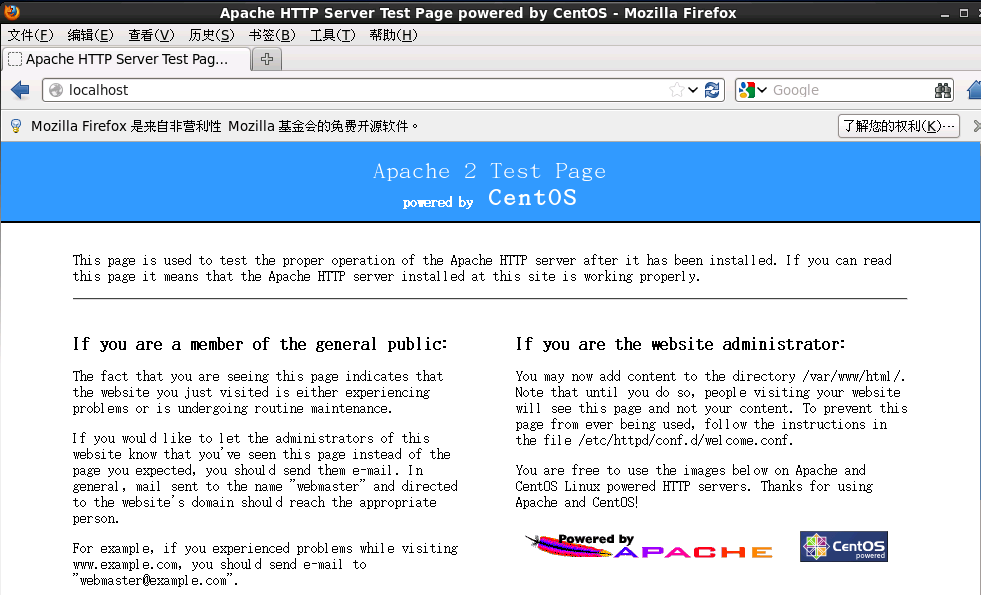This screenshot has height=595, width=981.
Task: Click the reload page icon
Action: [712, 90]
